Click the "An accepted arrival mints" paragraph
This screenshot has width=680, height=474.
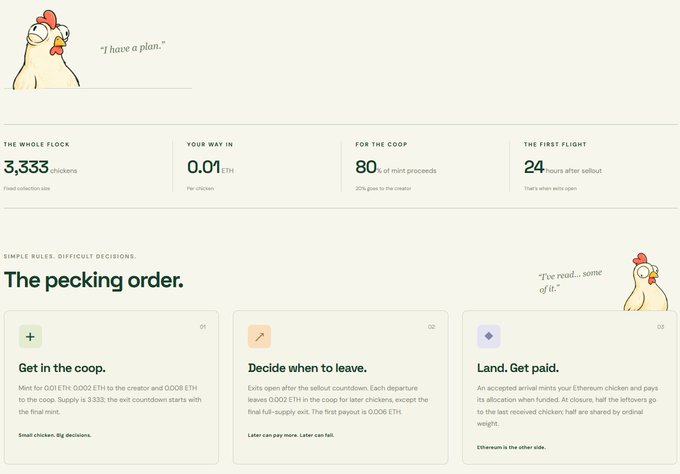tap(568, 406)
